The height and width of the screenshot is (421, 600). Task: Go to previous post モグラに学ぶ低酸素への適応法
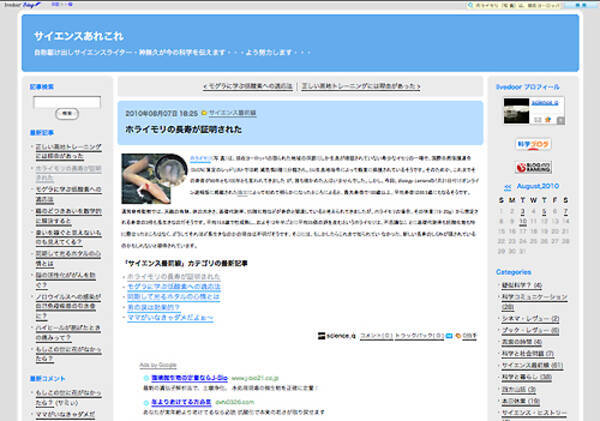click(x=248, y=86)
